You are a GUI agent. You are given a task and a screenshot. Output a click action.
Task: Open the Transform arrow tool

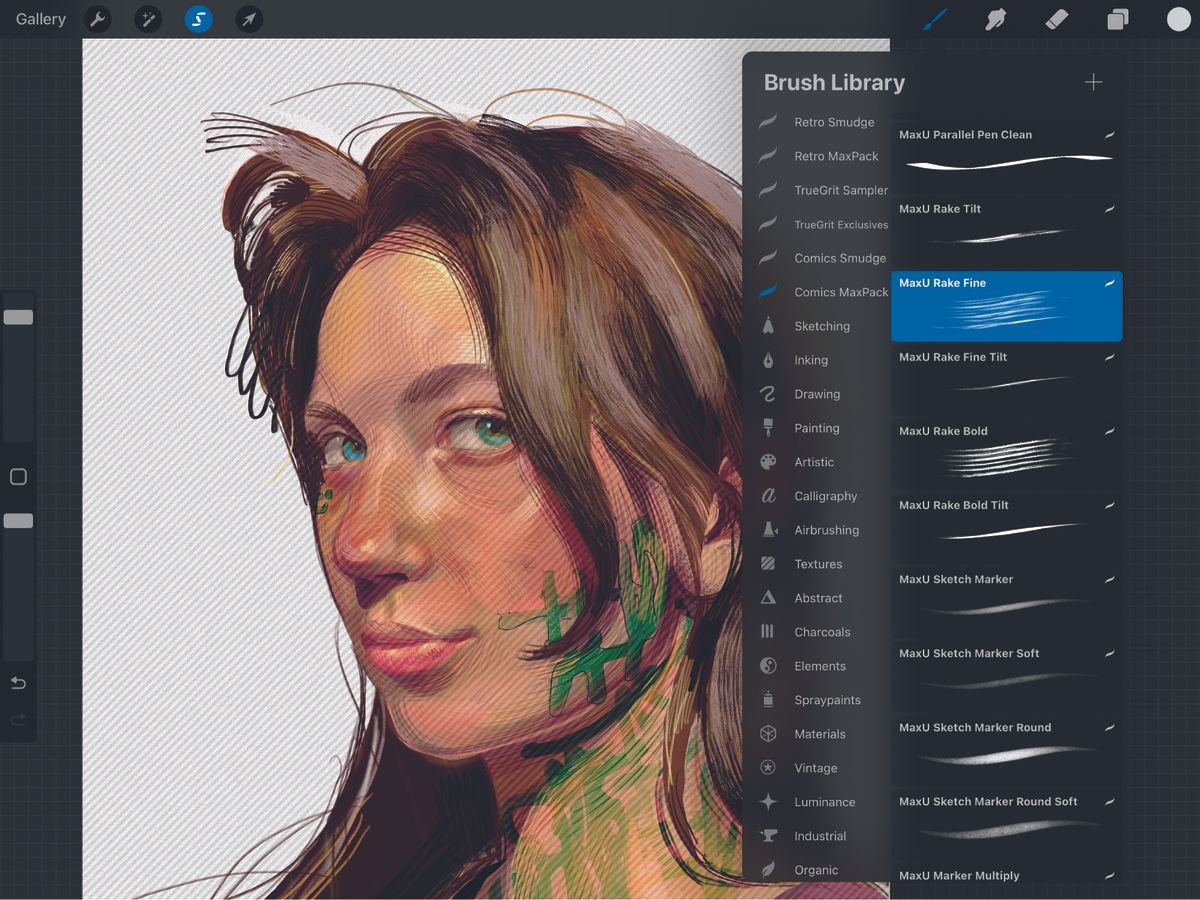(249, 19)
